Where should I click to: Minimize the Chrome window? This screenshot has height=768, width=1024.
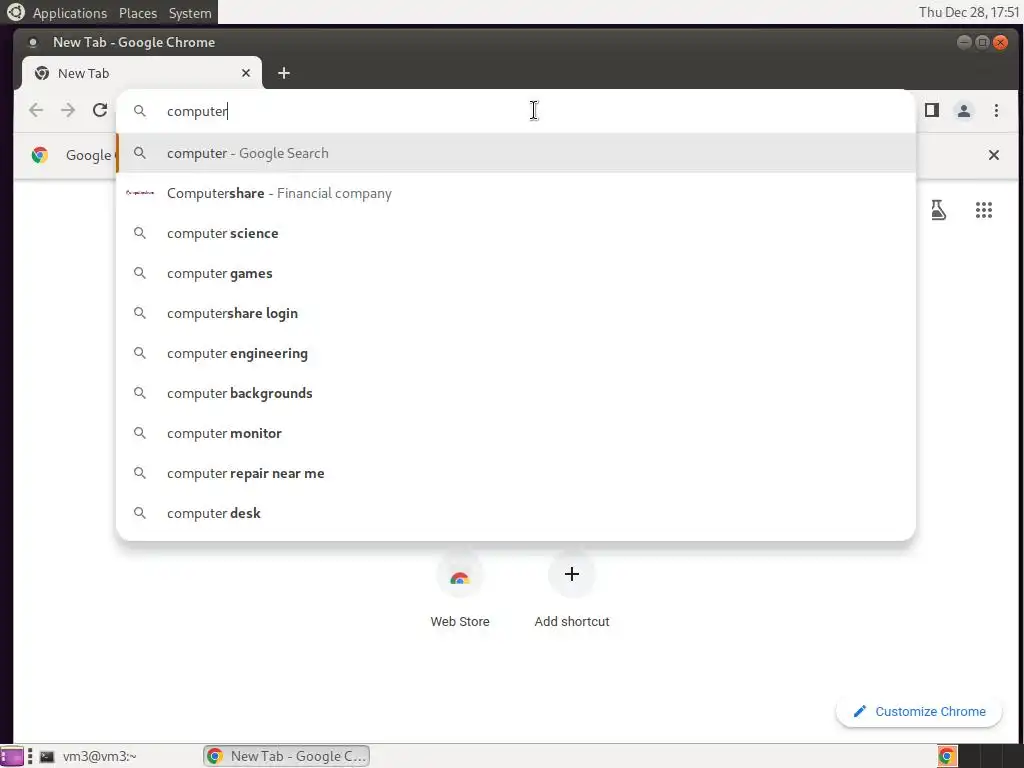[964, 42]
